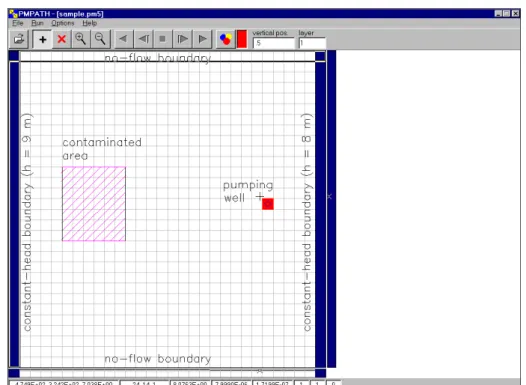Click inside the hatched contaminated area
526x385 pixels.
[x=94, y=204]
